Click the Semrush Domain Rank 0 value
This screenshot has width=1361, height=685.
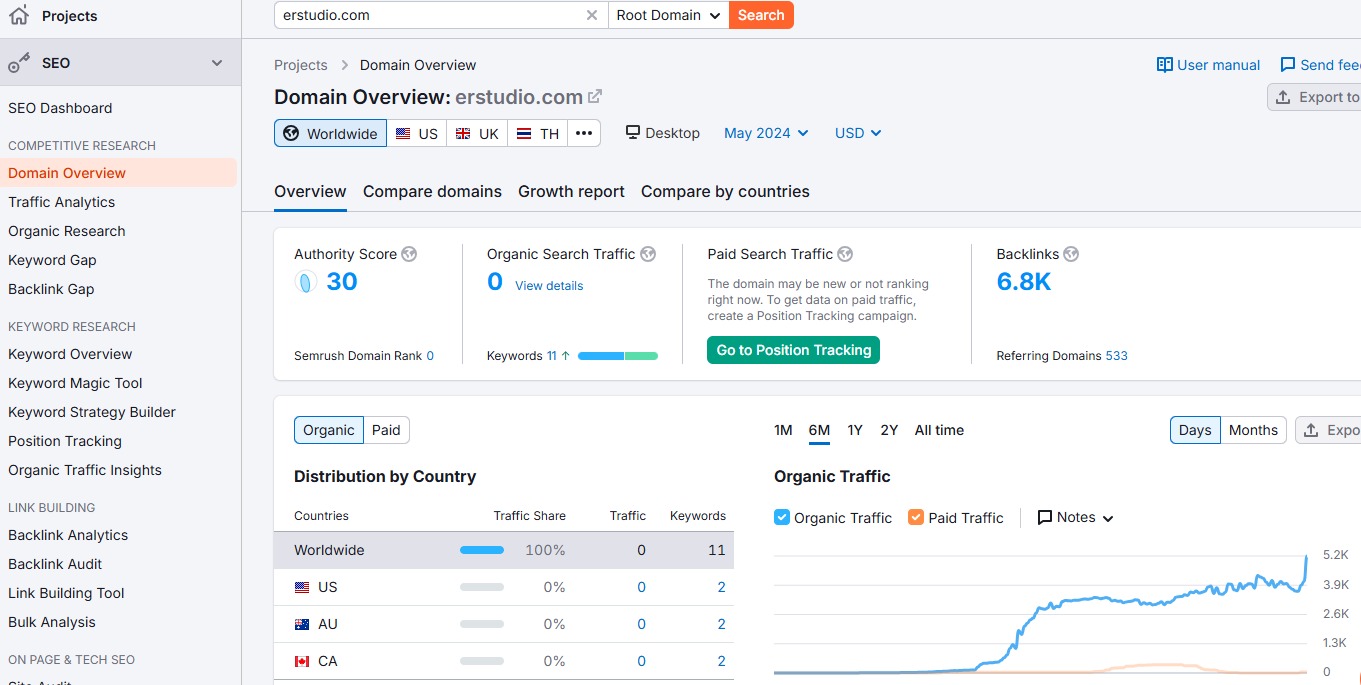coord(430,356)
